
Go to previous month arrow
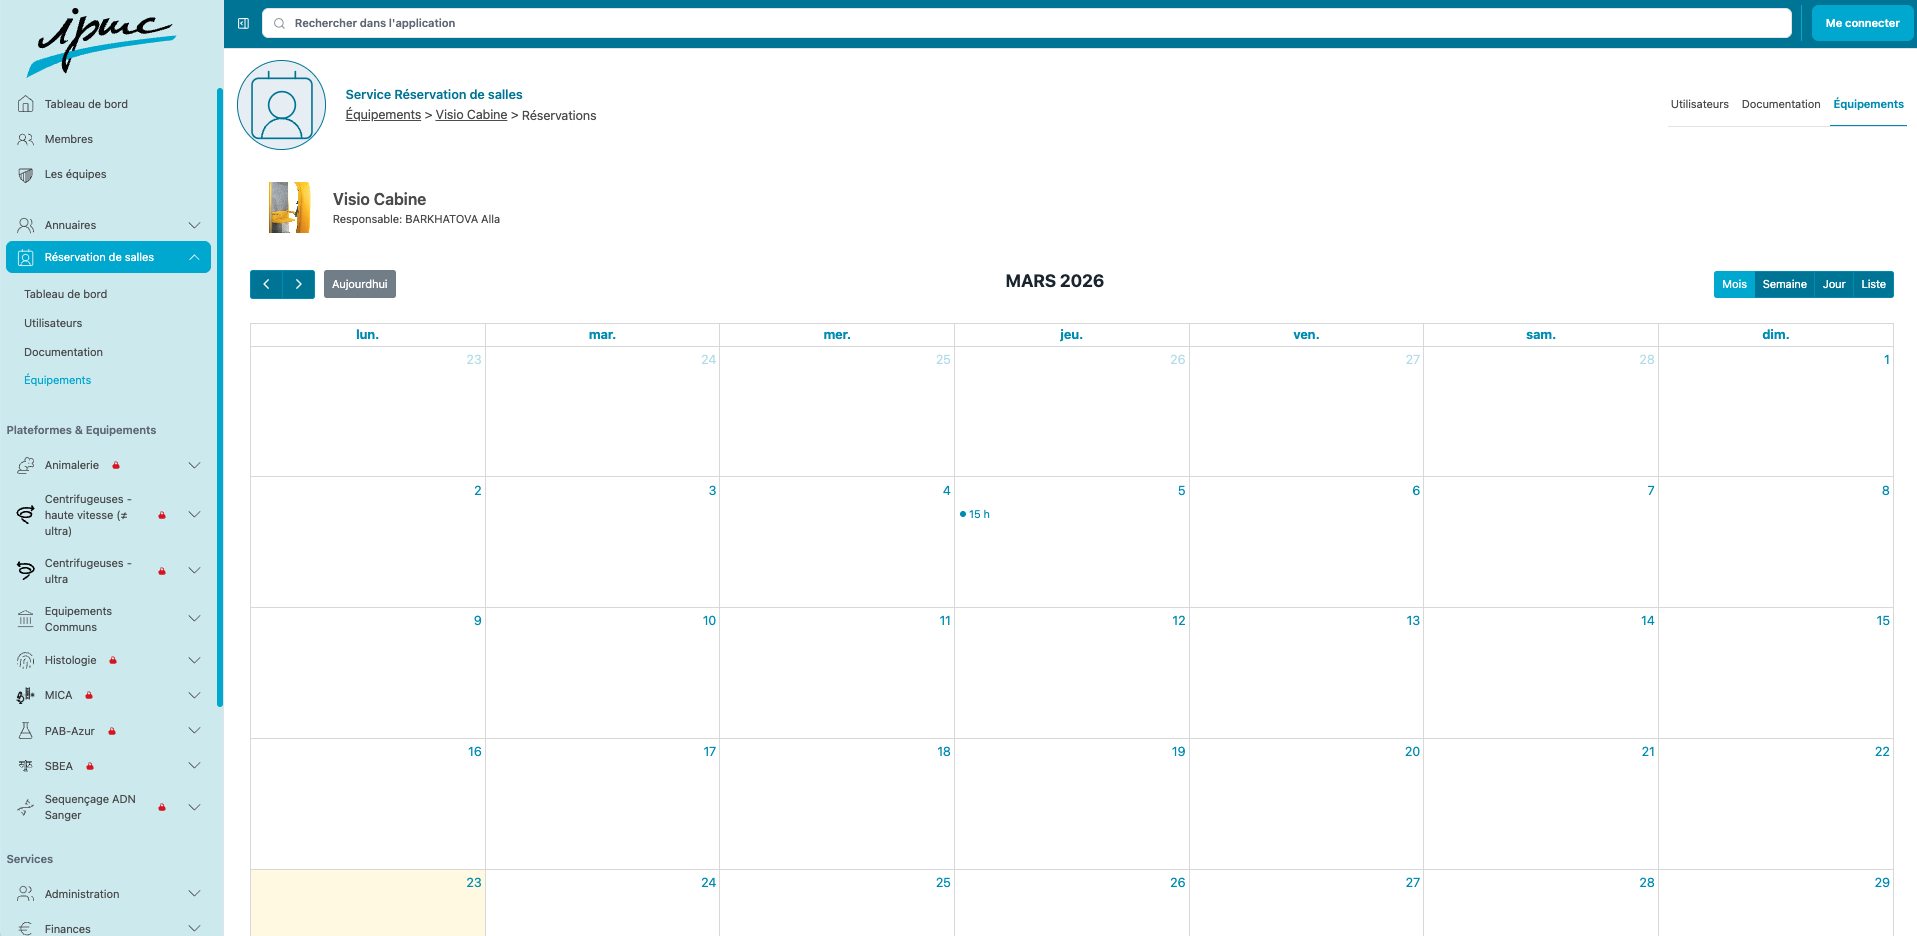click(266, 284)
